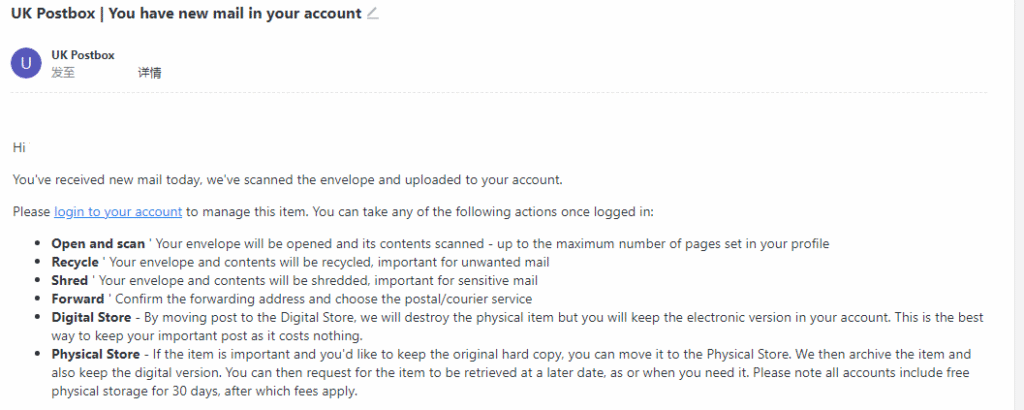Click the 'Physical Store' bold heading
Viewport: 1024px width, 410px height.
97,354
